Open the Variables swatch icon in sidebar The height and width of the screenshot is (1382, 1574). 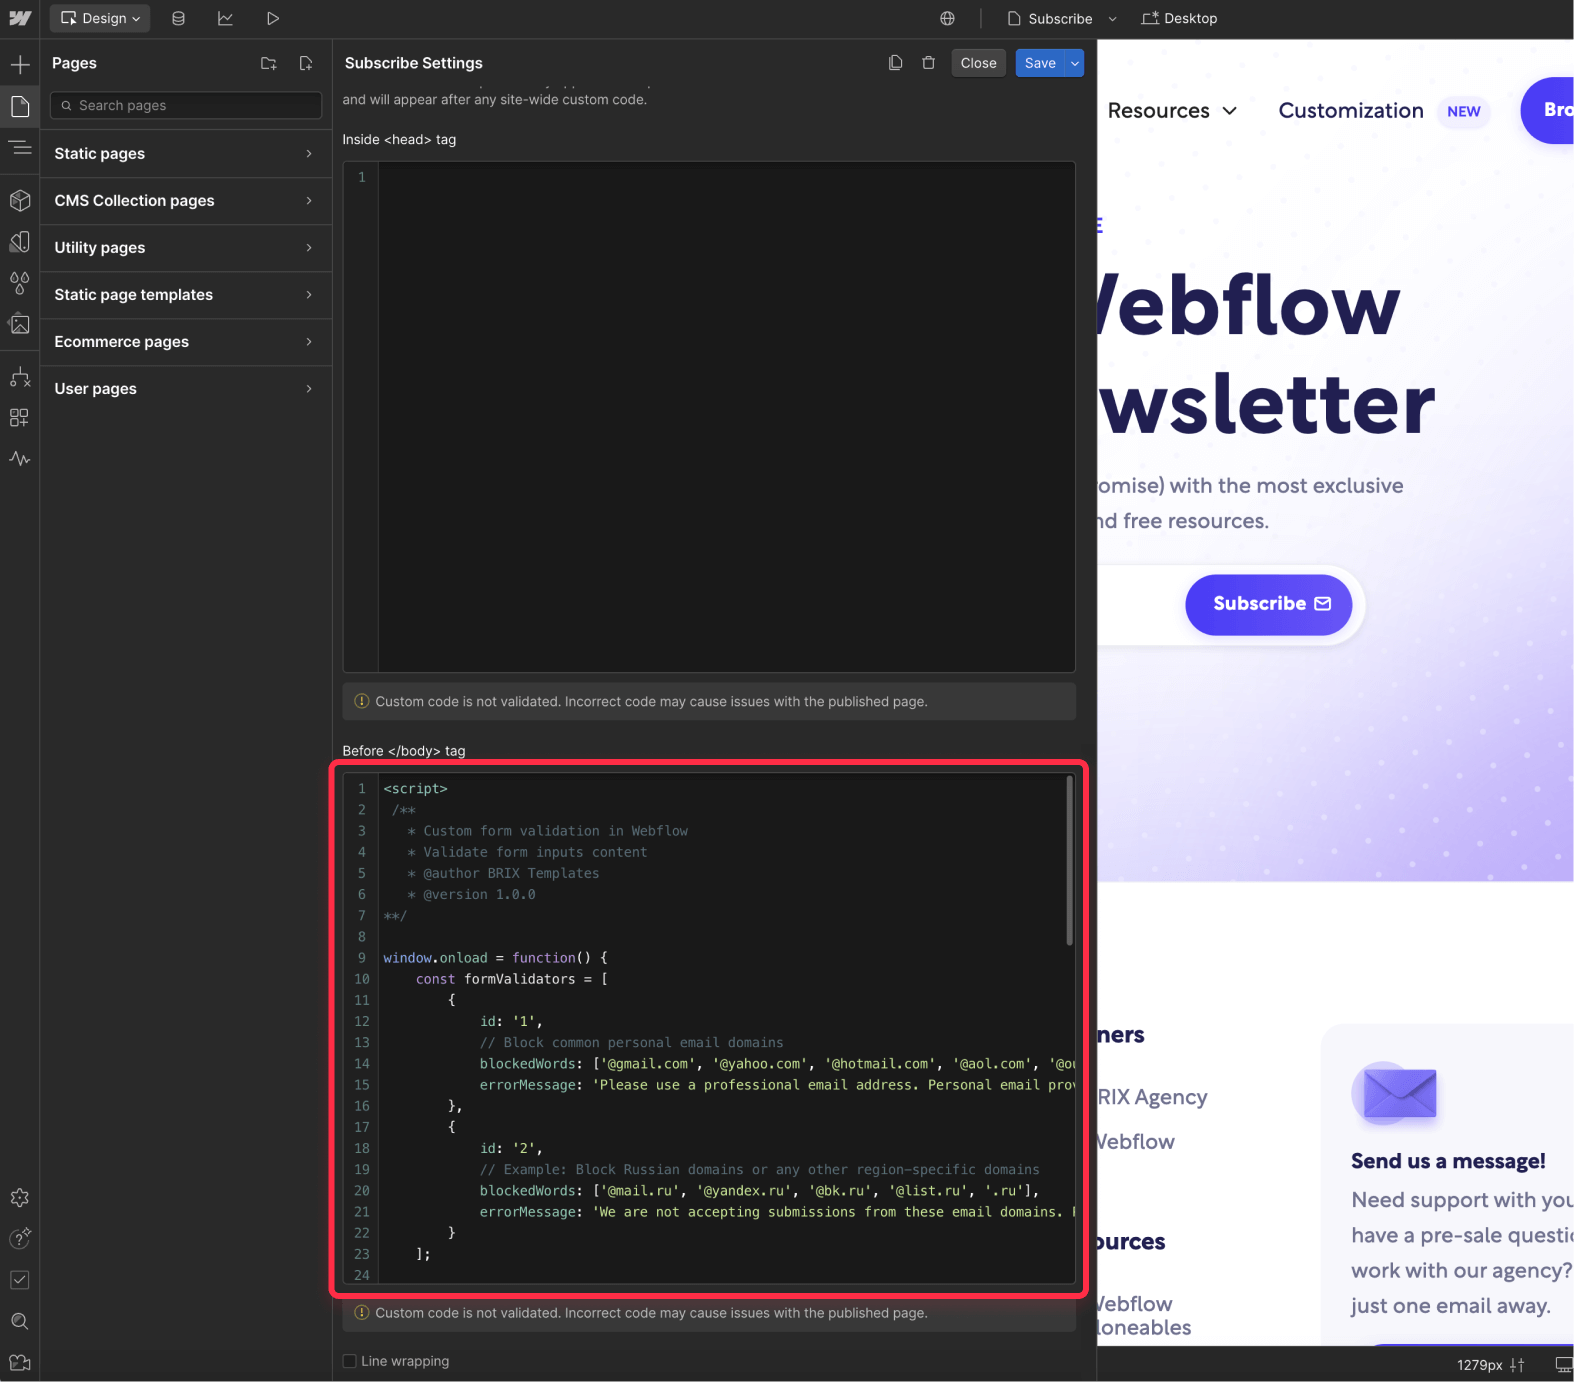(x=20, y=242)
